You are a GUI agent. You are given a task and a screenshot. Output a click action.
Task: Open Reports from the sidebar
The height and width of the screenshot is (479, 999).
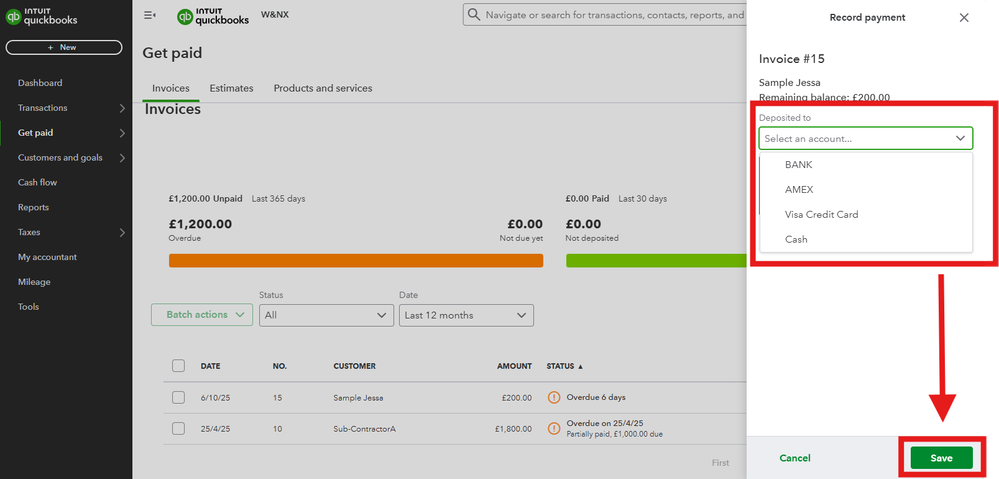coord(33,207)
